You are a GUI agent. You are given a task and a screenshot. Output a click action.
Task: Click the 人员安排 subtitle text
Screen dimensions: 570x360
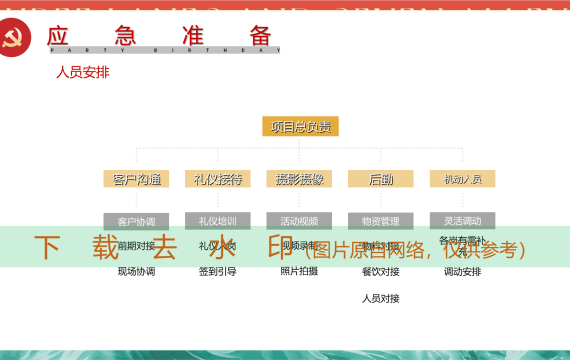coord(83,72)
